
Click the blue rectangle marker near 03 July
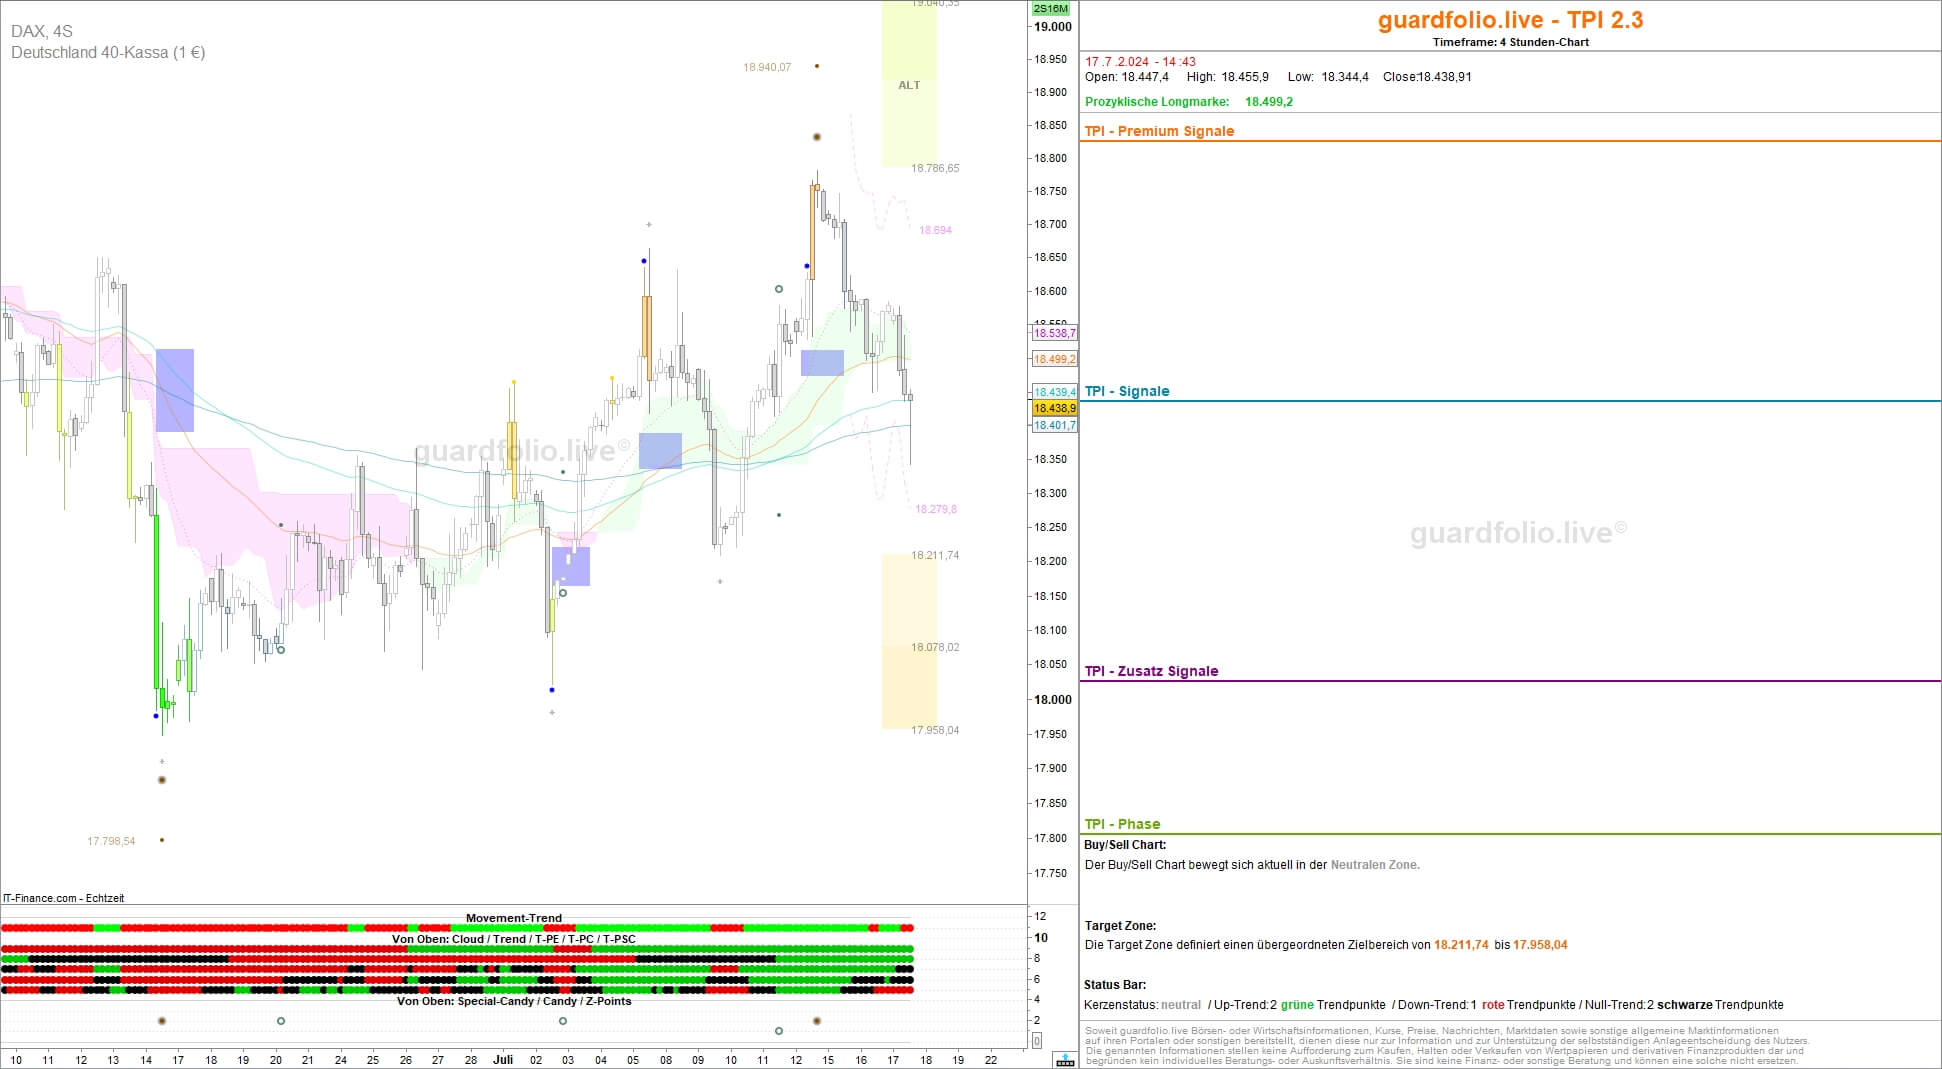571,566
